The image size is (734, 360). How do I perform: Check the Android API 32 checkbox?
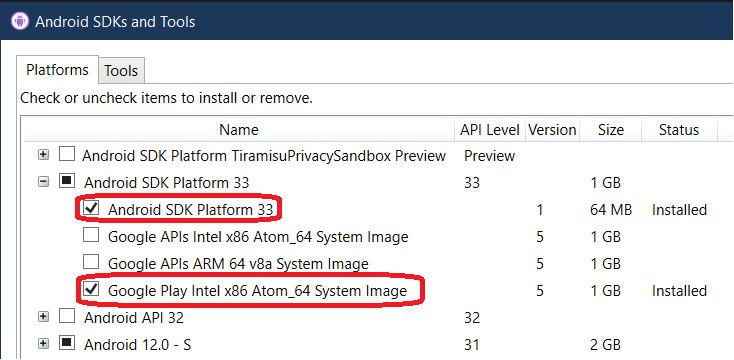tap(67, 316)
